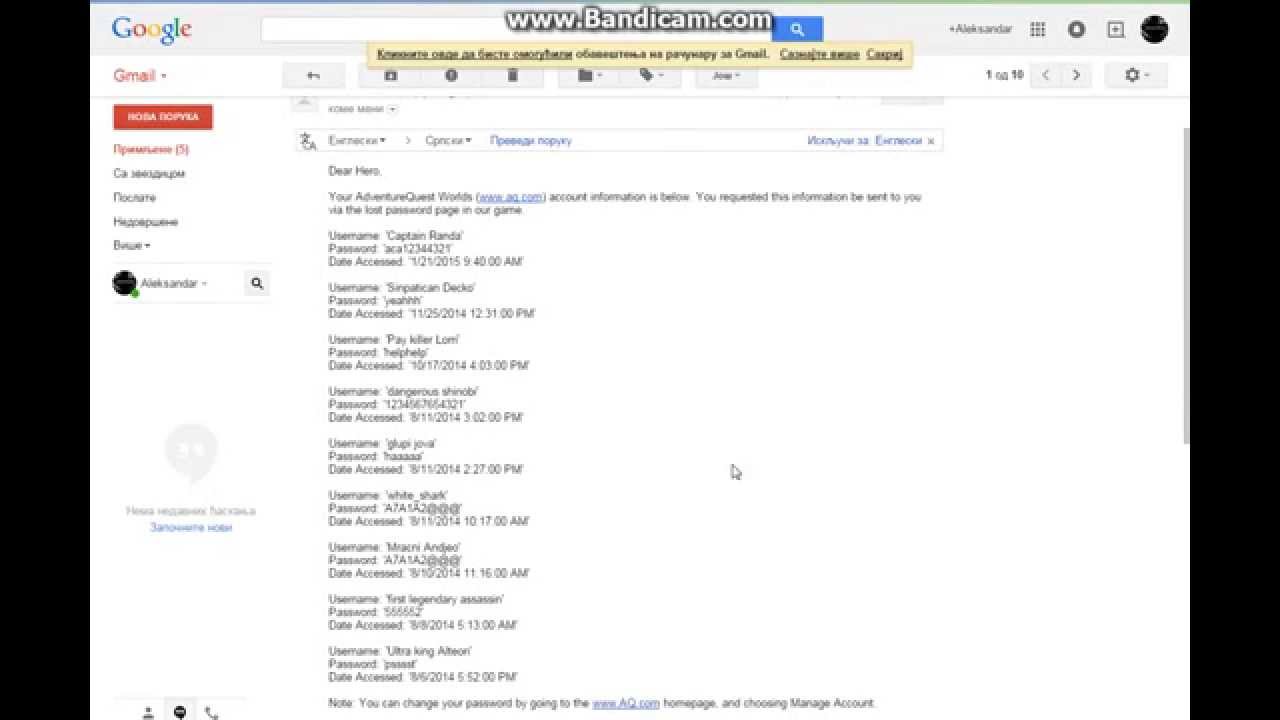This screenshot has height=720, width=1280.
Task: Click the date '1/21/2015 9:40:00 AM' line
Action: [426, 262]
